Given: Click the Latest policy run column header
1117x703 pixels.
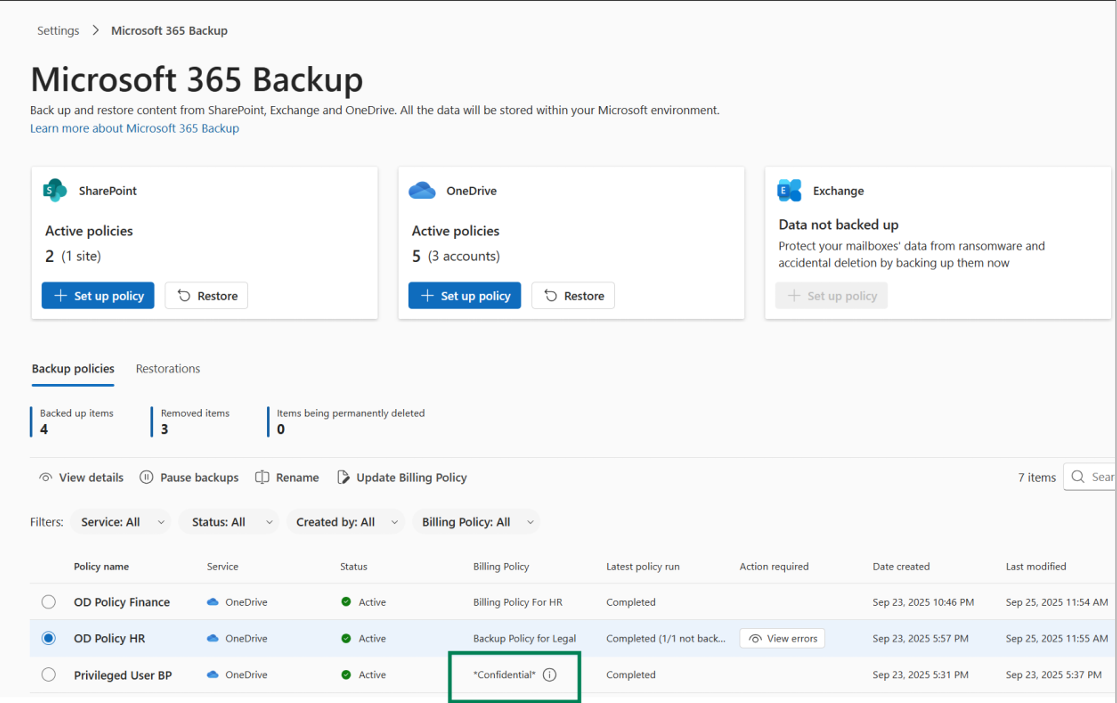Looking at the screenshot, I should [643, 567].
